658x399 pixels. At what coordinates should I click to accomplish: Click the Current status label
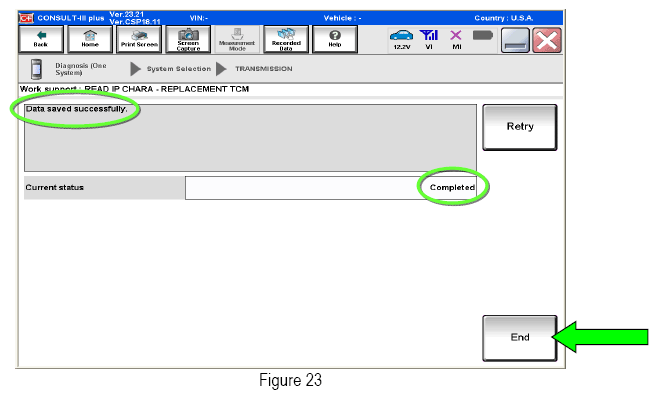coord(55,188)
